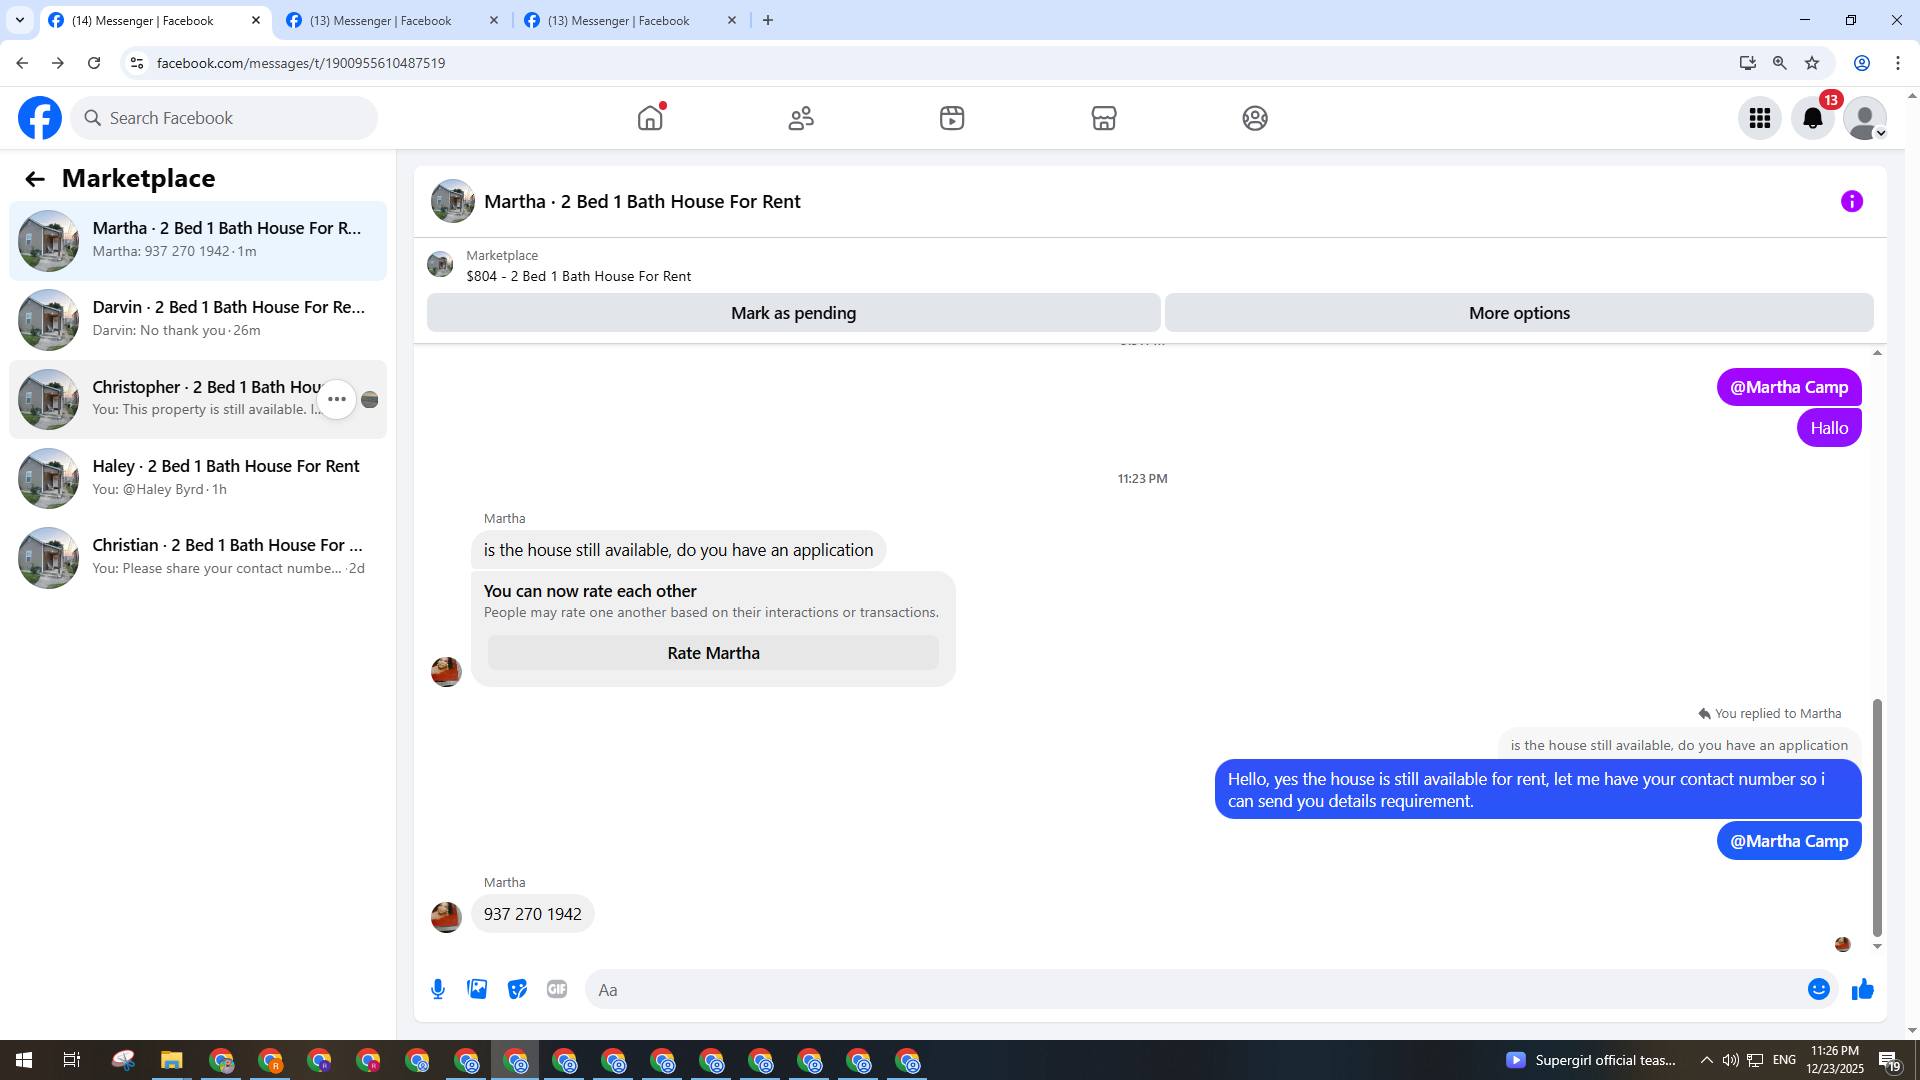Click the More options button

click(1518, 313)
